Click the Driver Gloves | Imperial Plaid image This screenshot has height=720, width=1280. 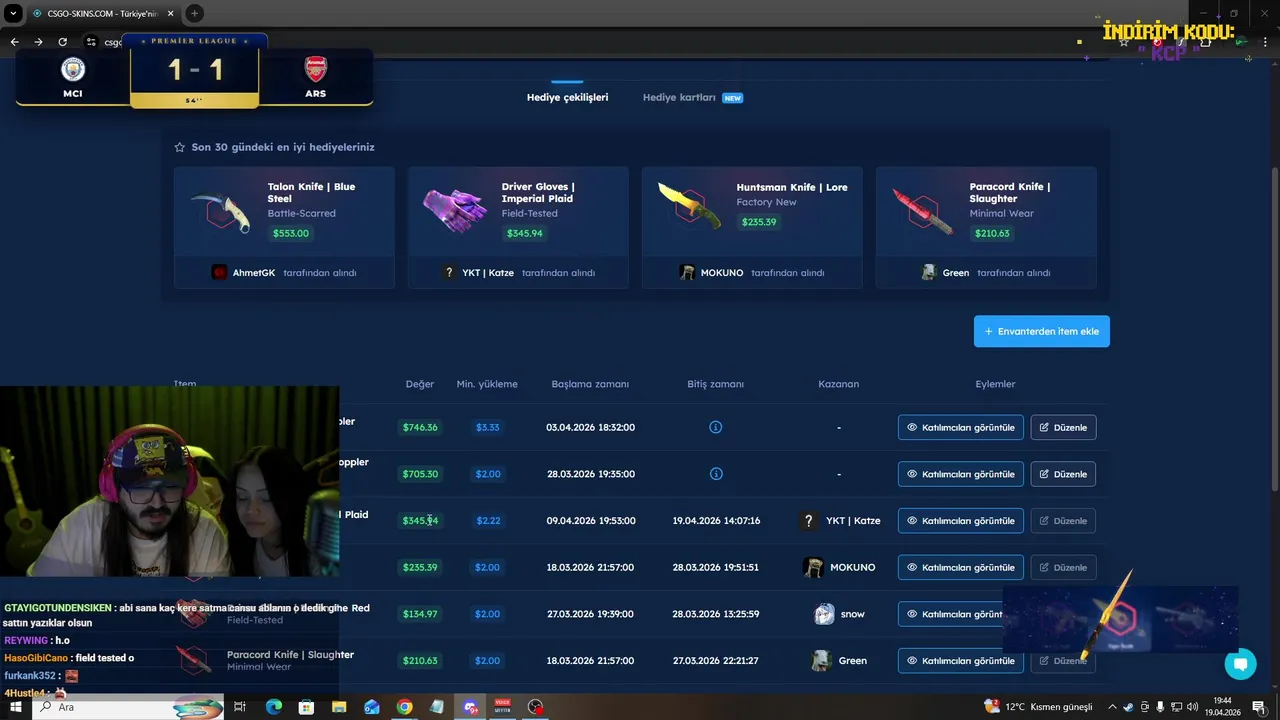454,210
